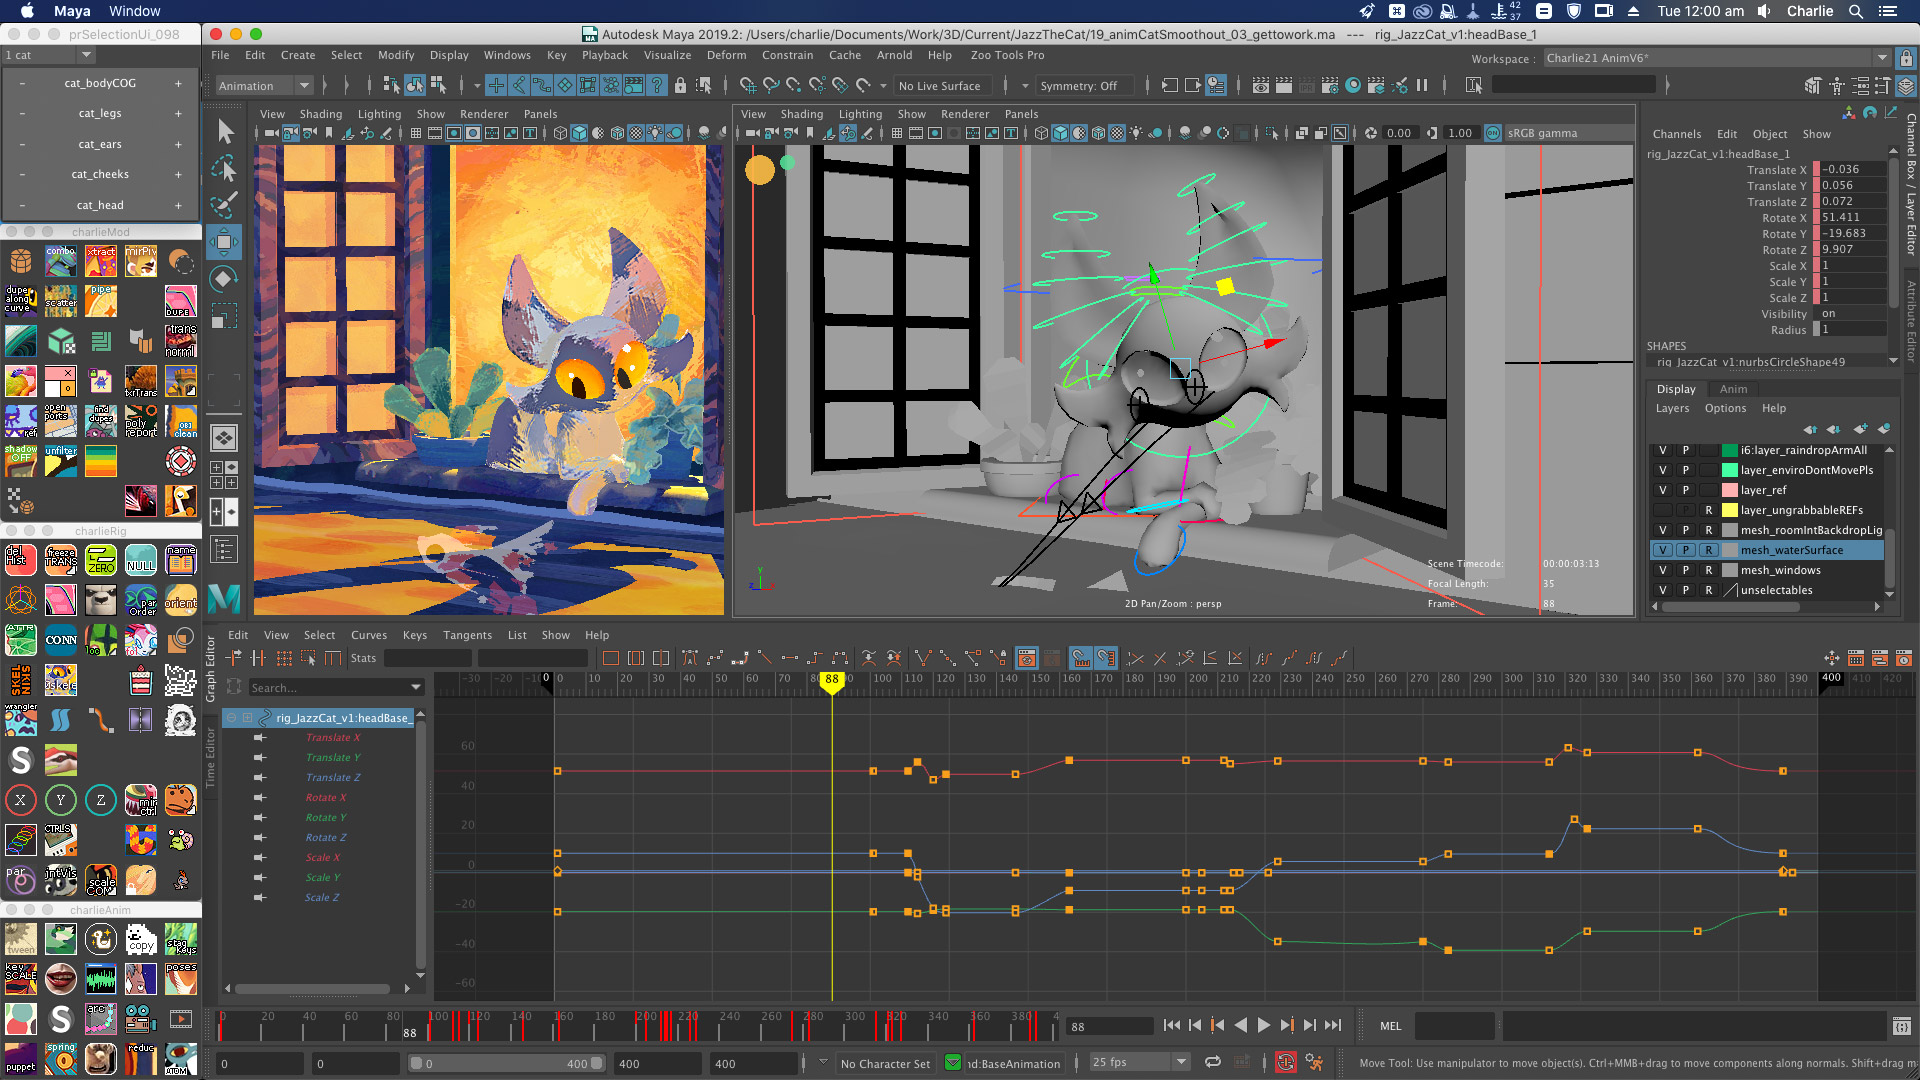Apply Linear tangents in Graph Editor
1920x1080 pixels.
[765, 658]
